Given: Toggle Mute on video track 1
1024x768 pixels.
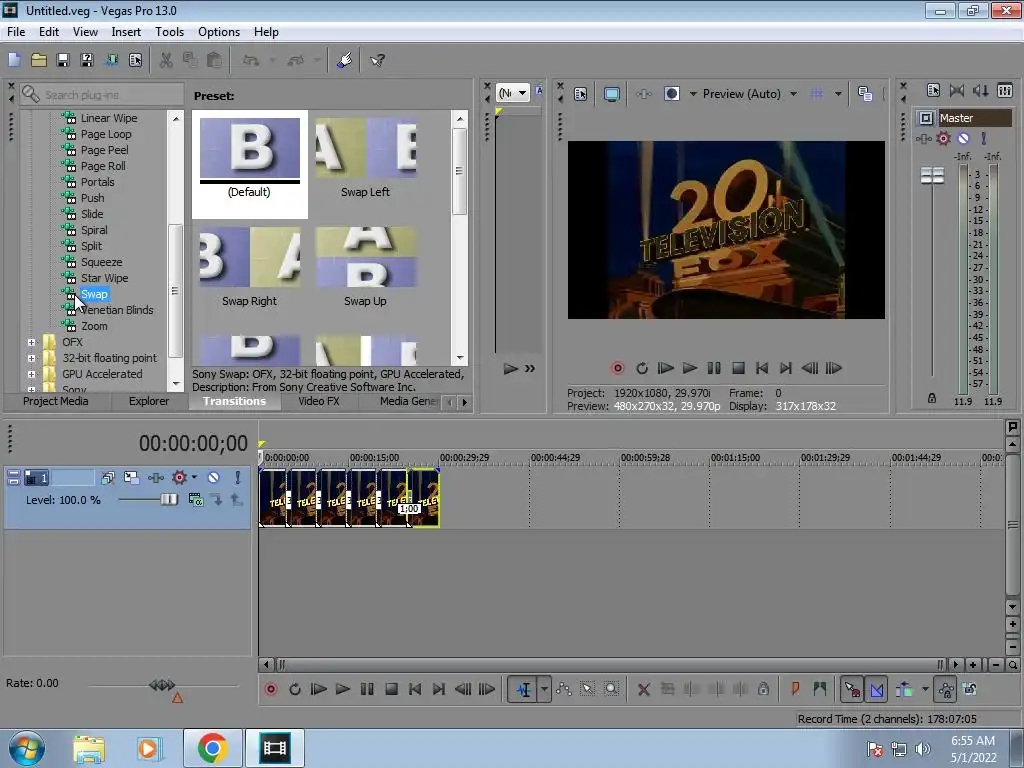Looking at the screenshot, I should point(214,478).
